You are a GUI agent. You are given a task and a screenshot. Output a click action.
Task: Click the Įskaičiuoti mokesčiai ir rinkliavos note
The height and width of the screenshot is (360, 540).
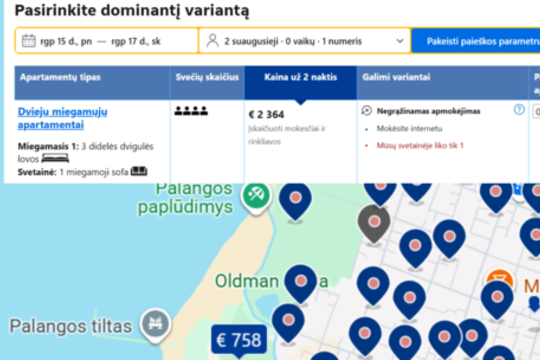[287, 135]
